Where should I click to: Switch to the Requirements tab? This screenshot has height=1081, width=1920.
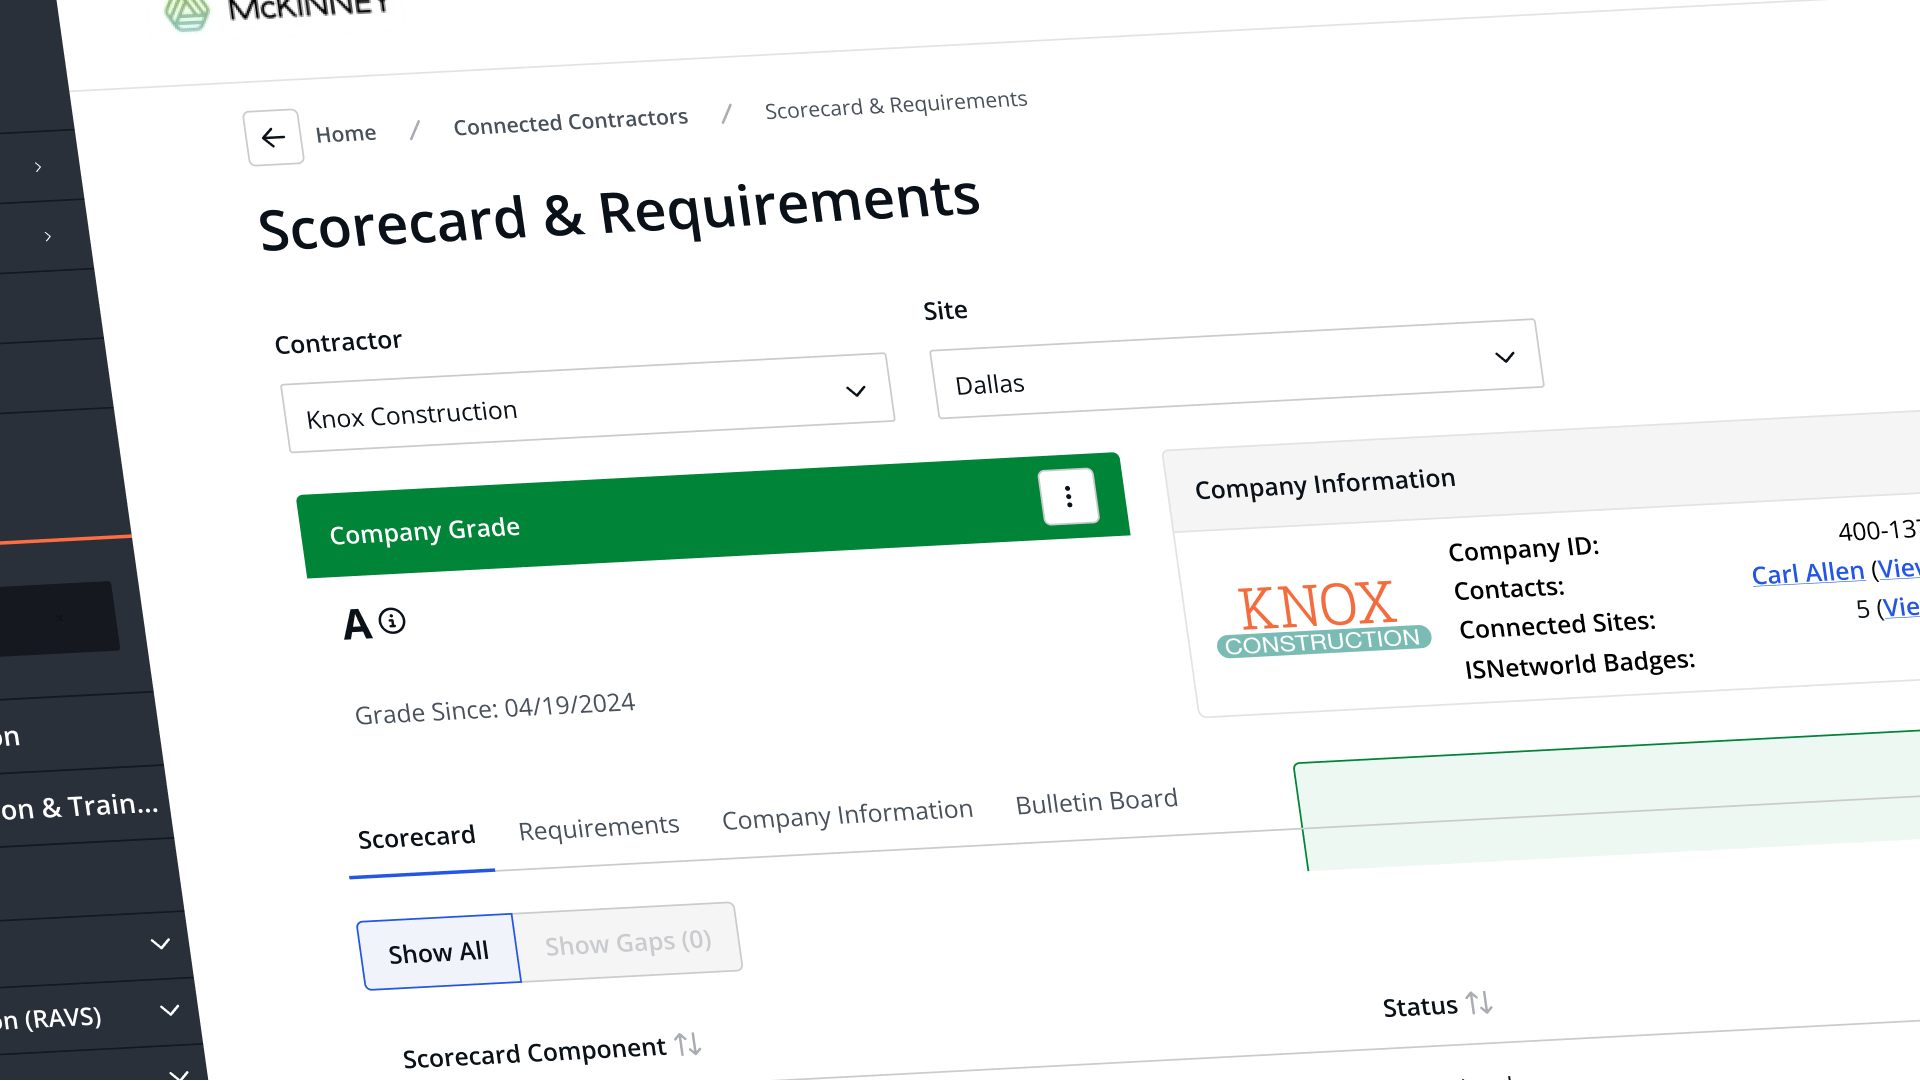(x=599, y=828)
